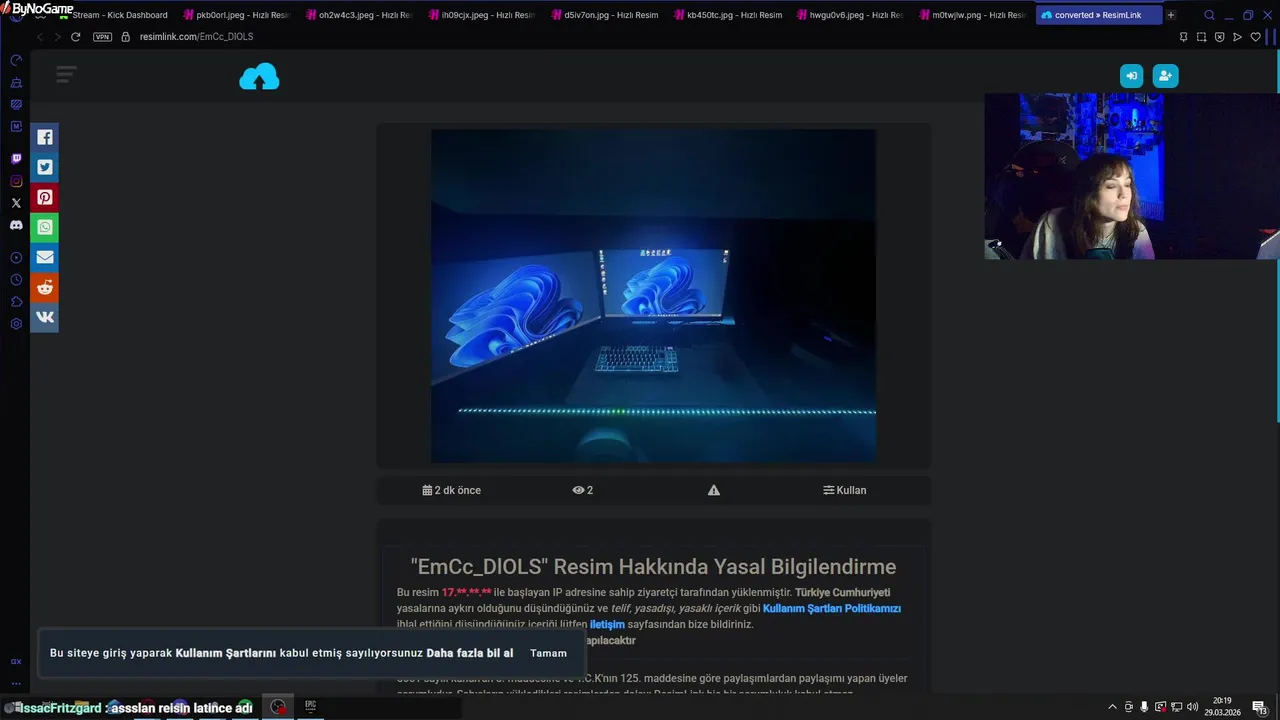Open the Daha fazla bil al link
The image size is (1280, 720).
(x=469, y=653)
